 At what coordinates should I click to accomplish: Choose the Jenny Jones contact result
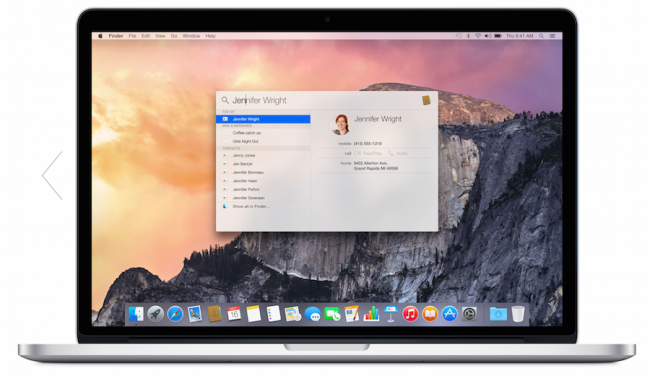(263, 155)
